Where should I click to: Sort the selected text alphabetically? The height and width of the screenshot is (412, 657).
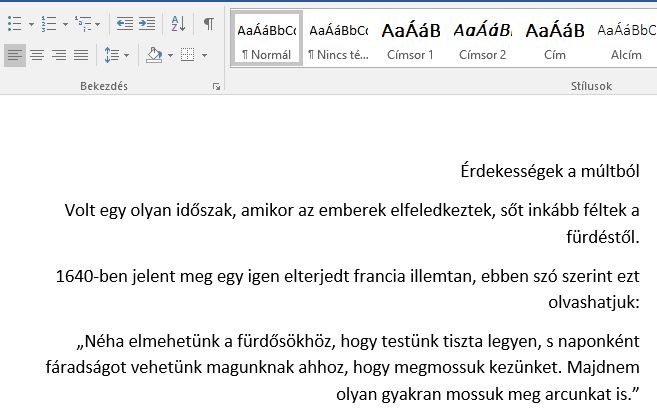coord(177,23)
